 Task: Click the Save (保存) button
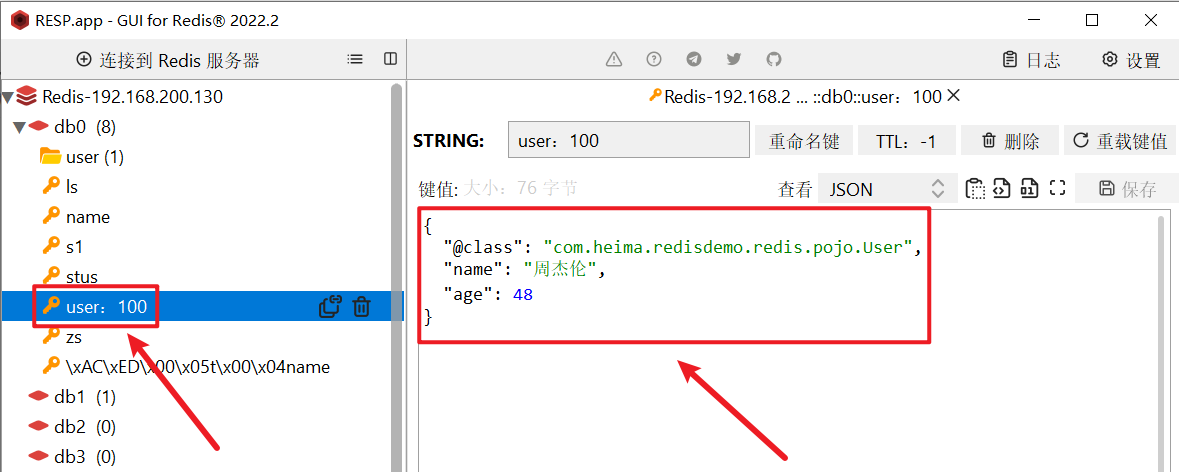click(x=1126, y=189)
